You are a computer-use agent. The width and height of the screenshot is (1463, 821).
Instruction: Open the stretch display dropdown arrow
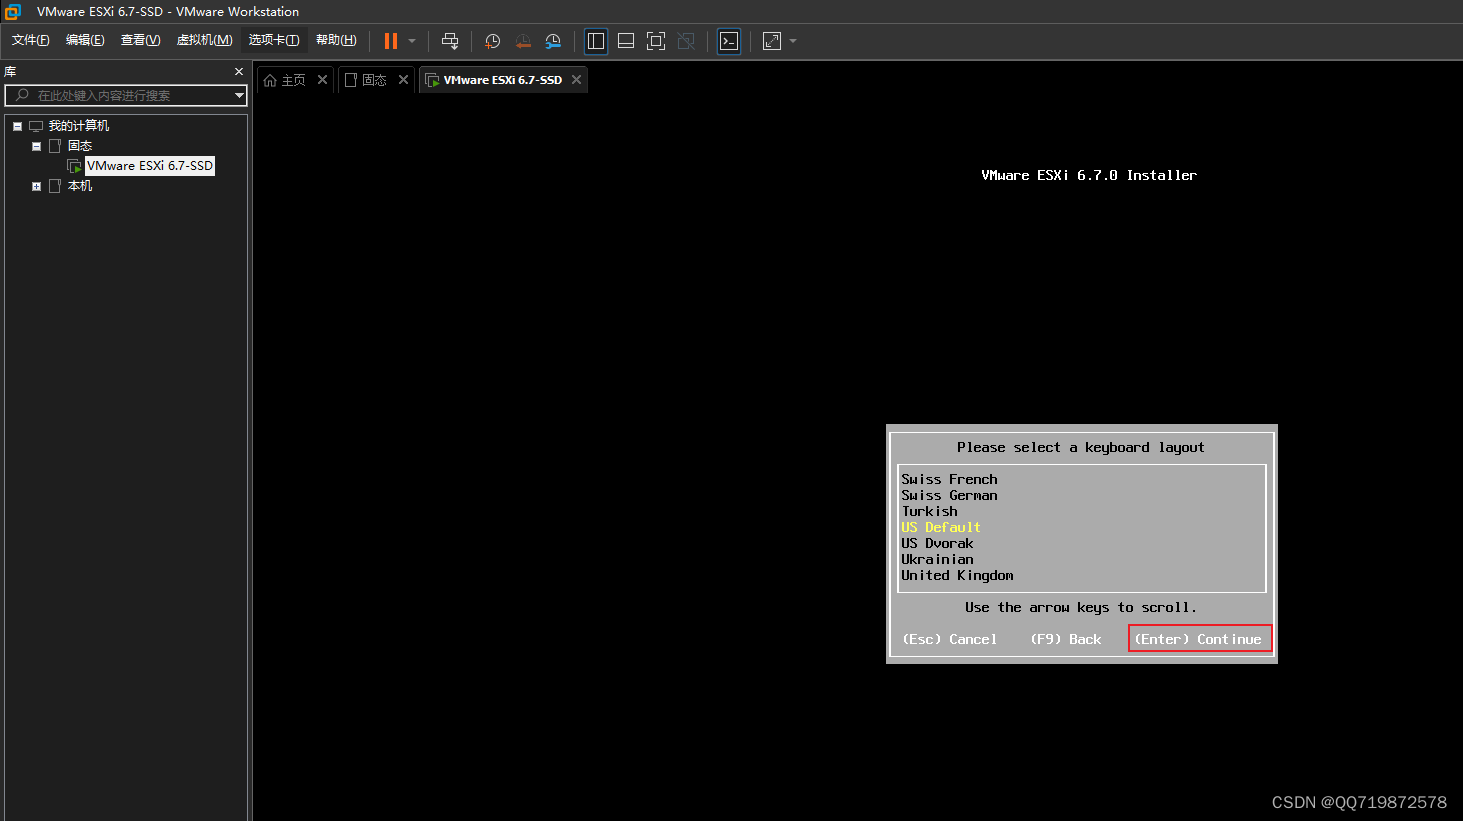(x=793, y=41)
